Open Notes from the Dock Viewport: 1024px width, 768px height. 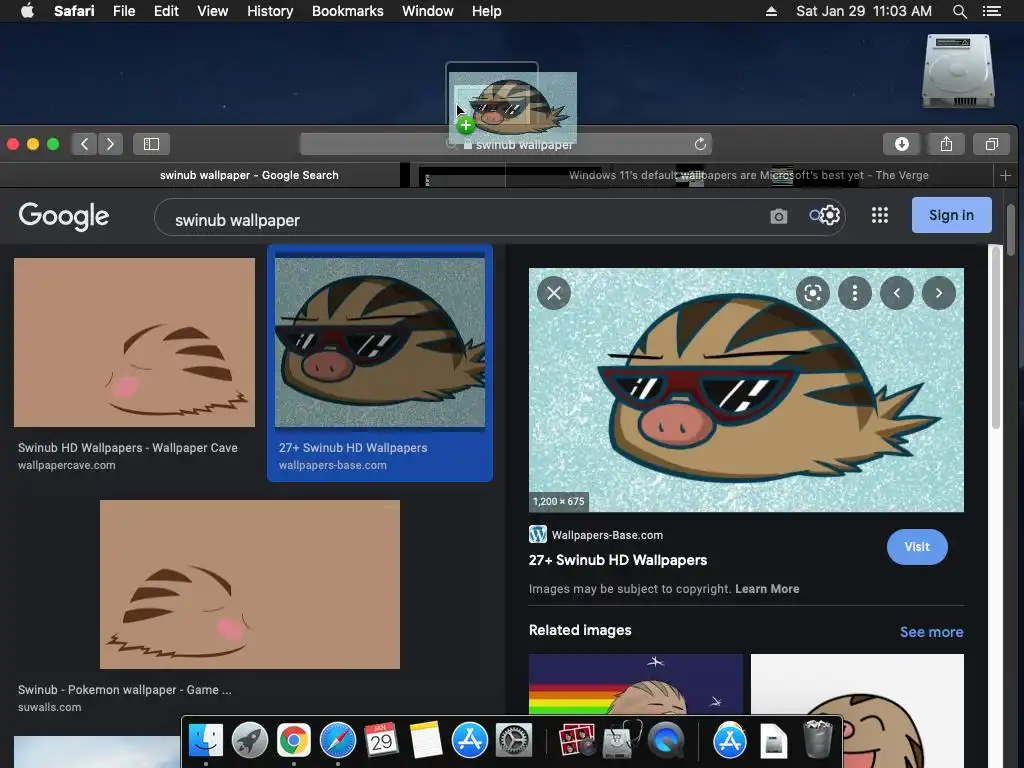[426, 741]
